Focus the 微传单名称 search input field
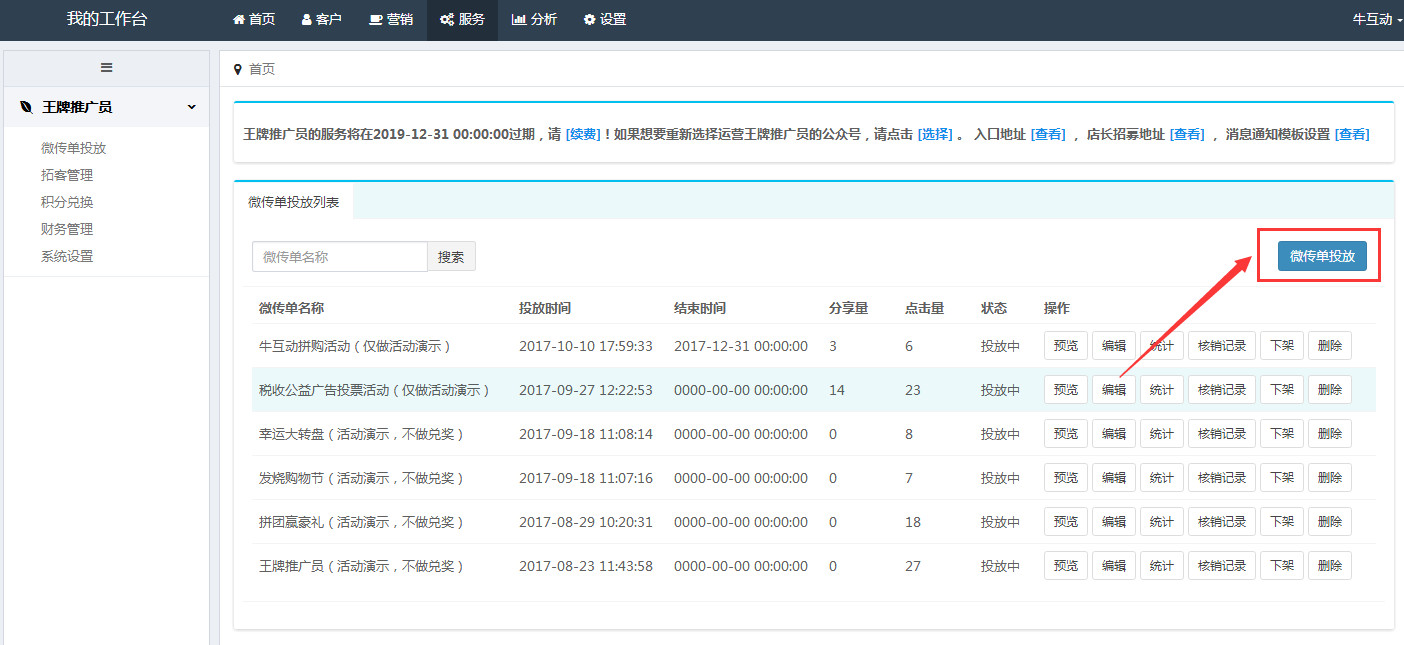1404x645 pixels. (x=339, y=257)
